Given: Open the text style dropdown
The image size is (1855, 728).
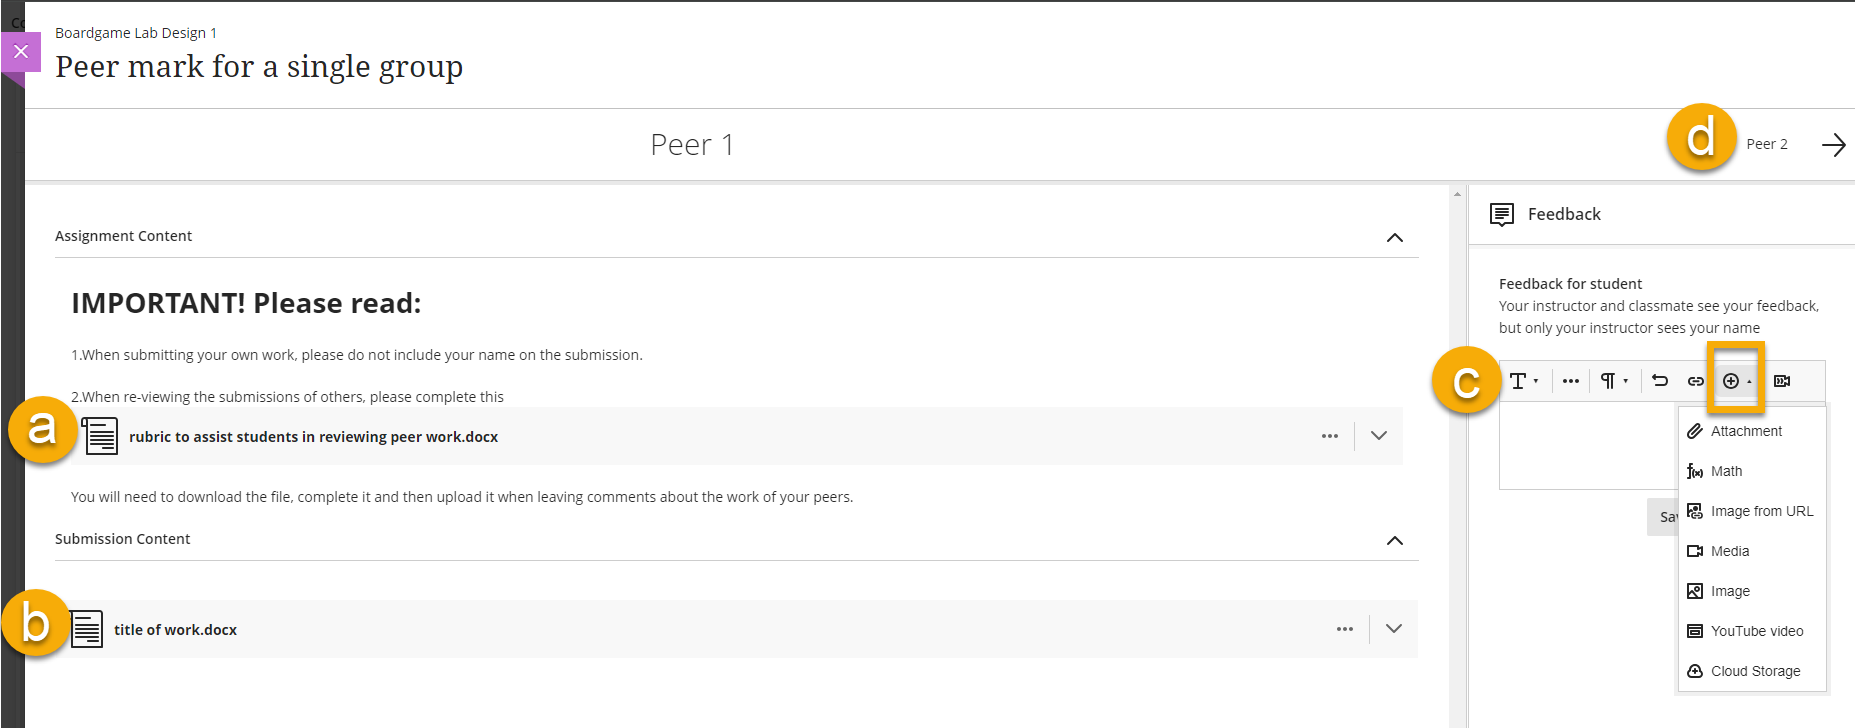Looking at the screenshot, I should [1523, 381].
